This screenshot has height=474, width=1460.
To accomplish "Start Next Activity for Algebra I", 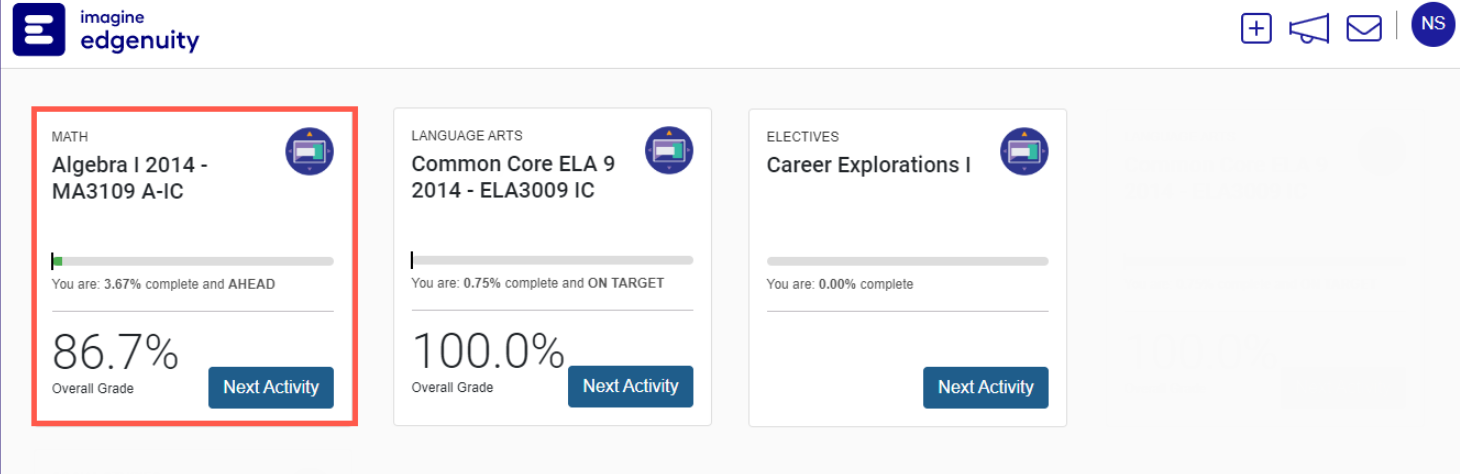I will pyautogui.click(x=271, y=387).
